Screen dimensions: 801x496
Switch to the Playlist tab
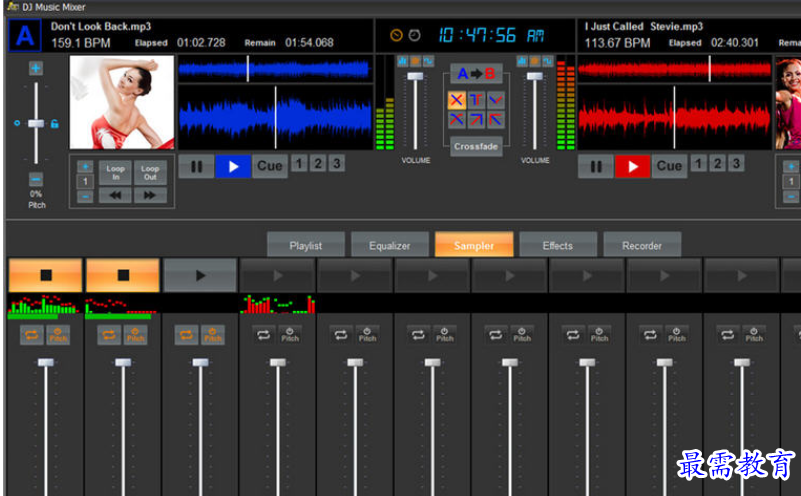coord(306,245)
